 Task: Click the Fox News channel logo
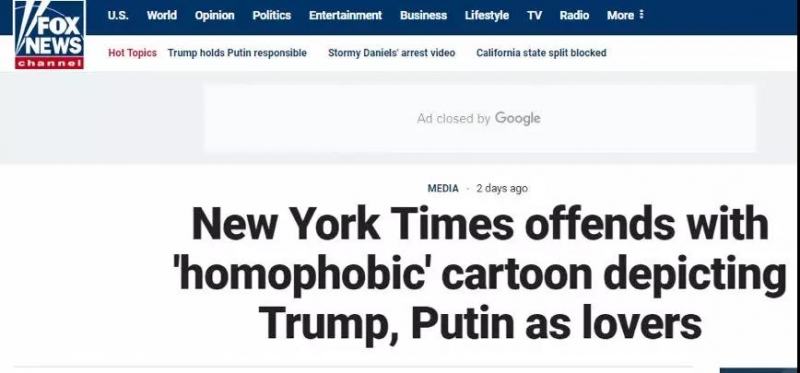(49, 35)
